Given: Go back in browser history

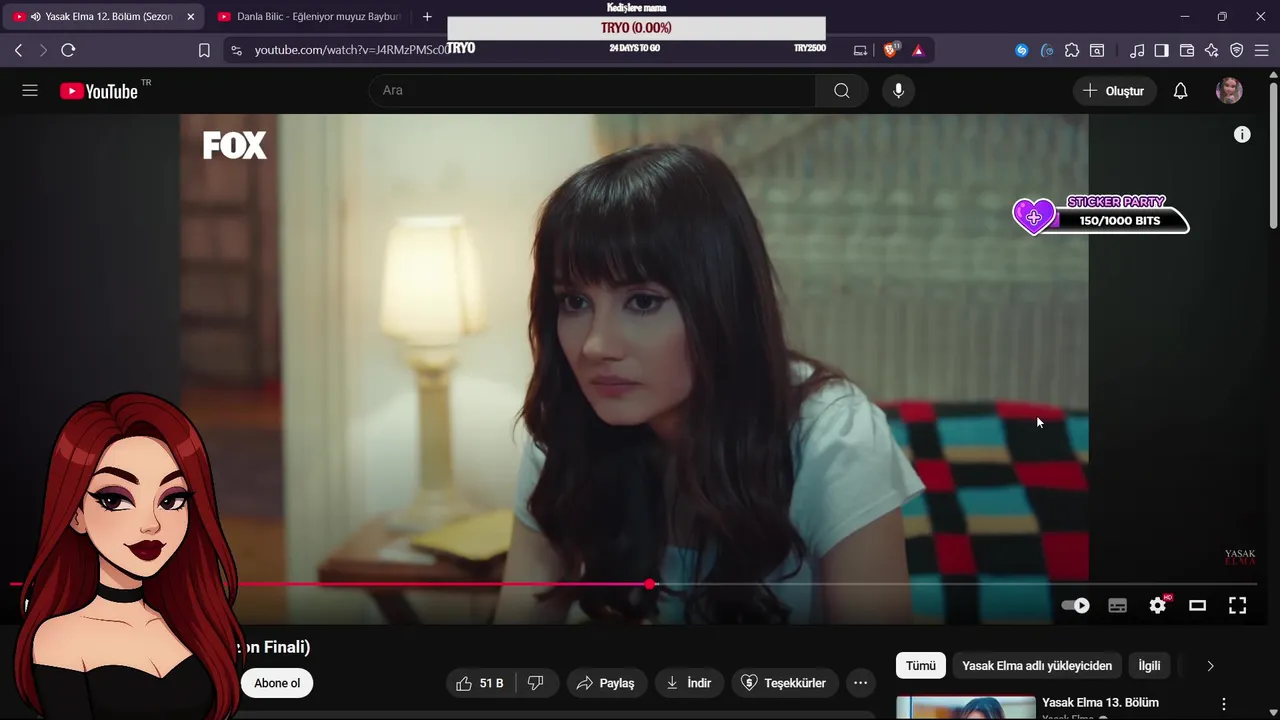Looking at the screenshot, I should [x=18, y=50].
